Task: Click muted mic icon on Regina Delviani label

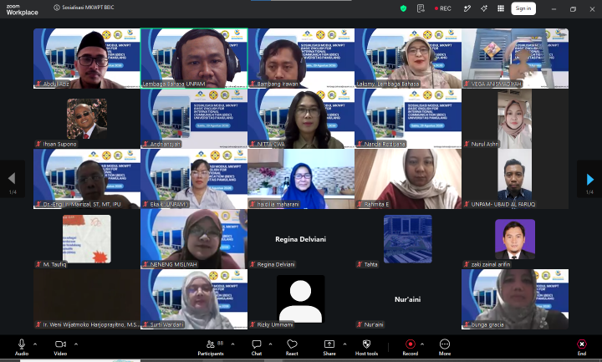Action: click(x=253, y=264)
